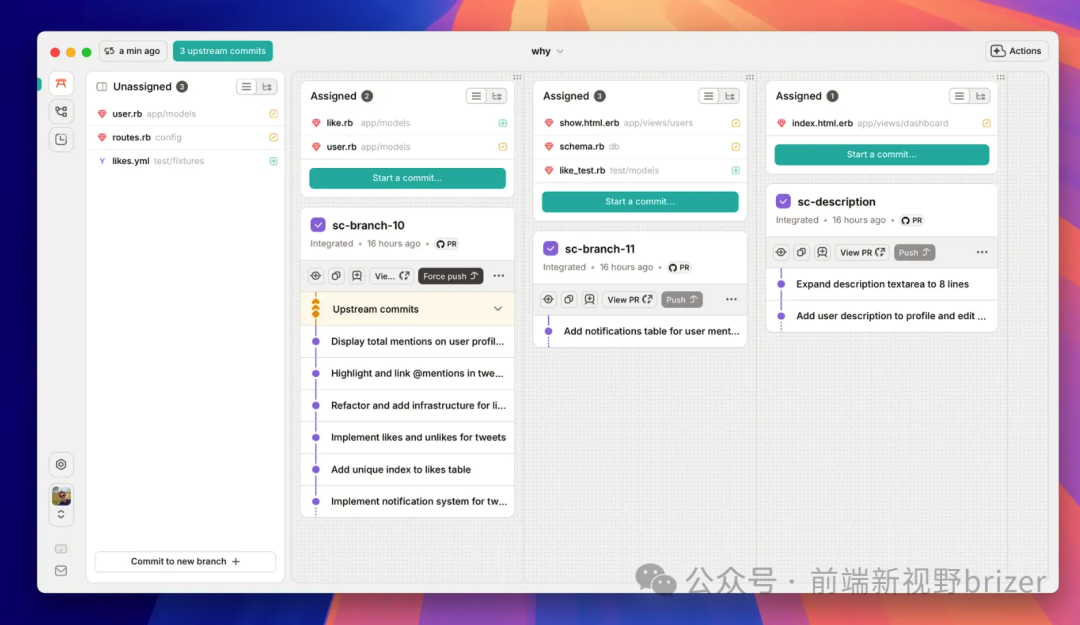
Task: Uncheck the sc-branch-10 branch checkbox
Action: click(318, 225)
